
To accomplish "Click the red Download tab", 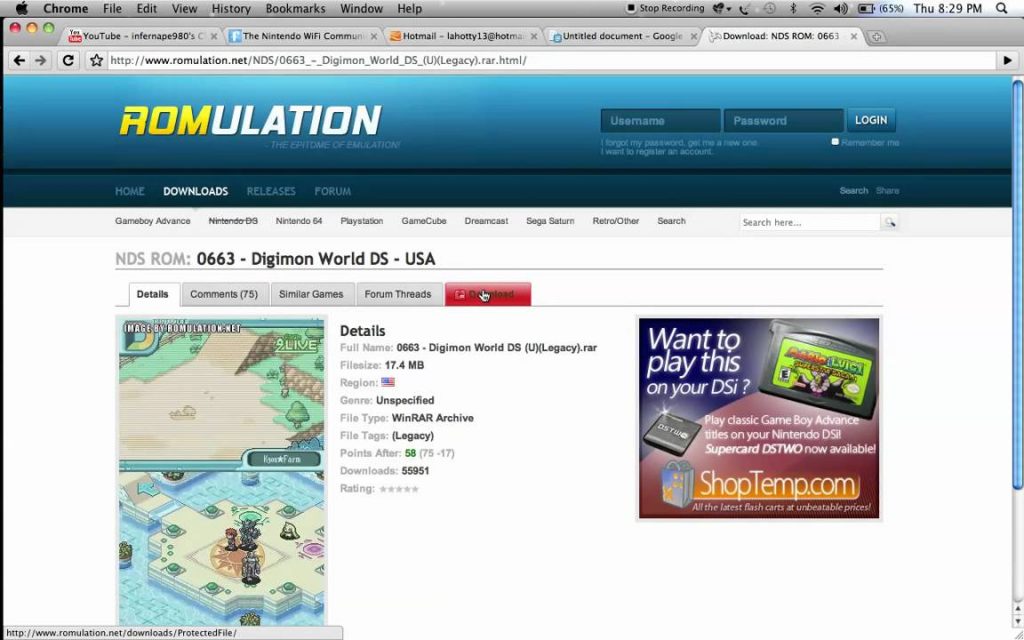I will tap(488, 294).
